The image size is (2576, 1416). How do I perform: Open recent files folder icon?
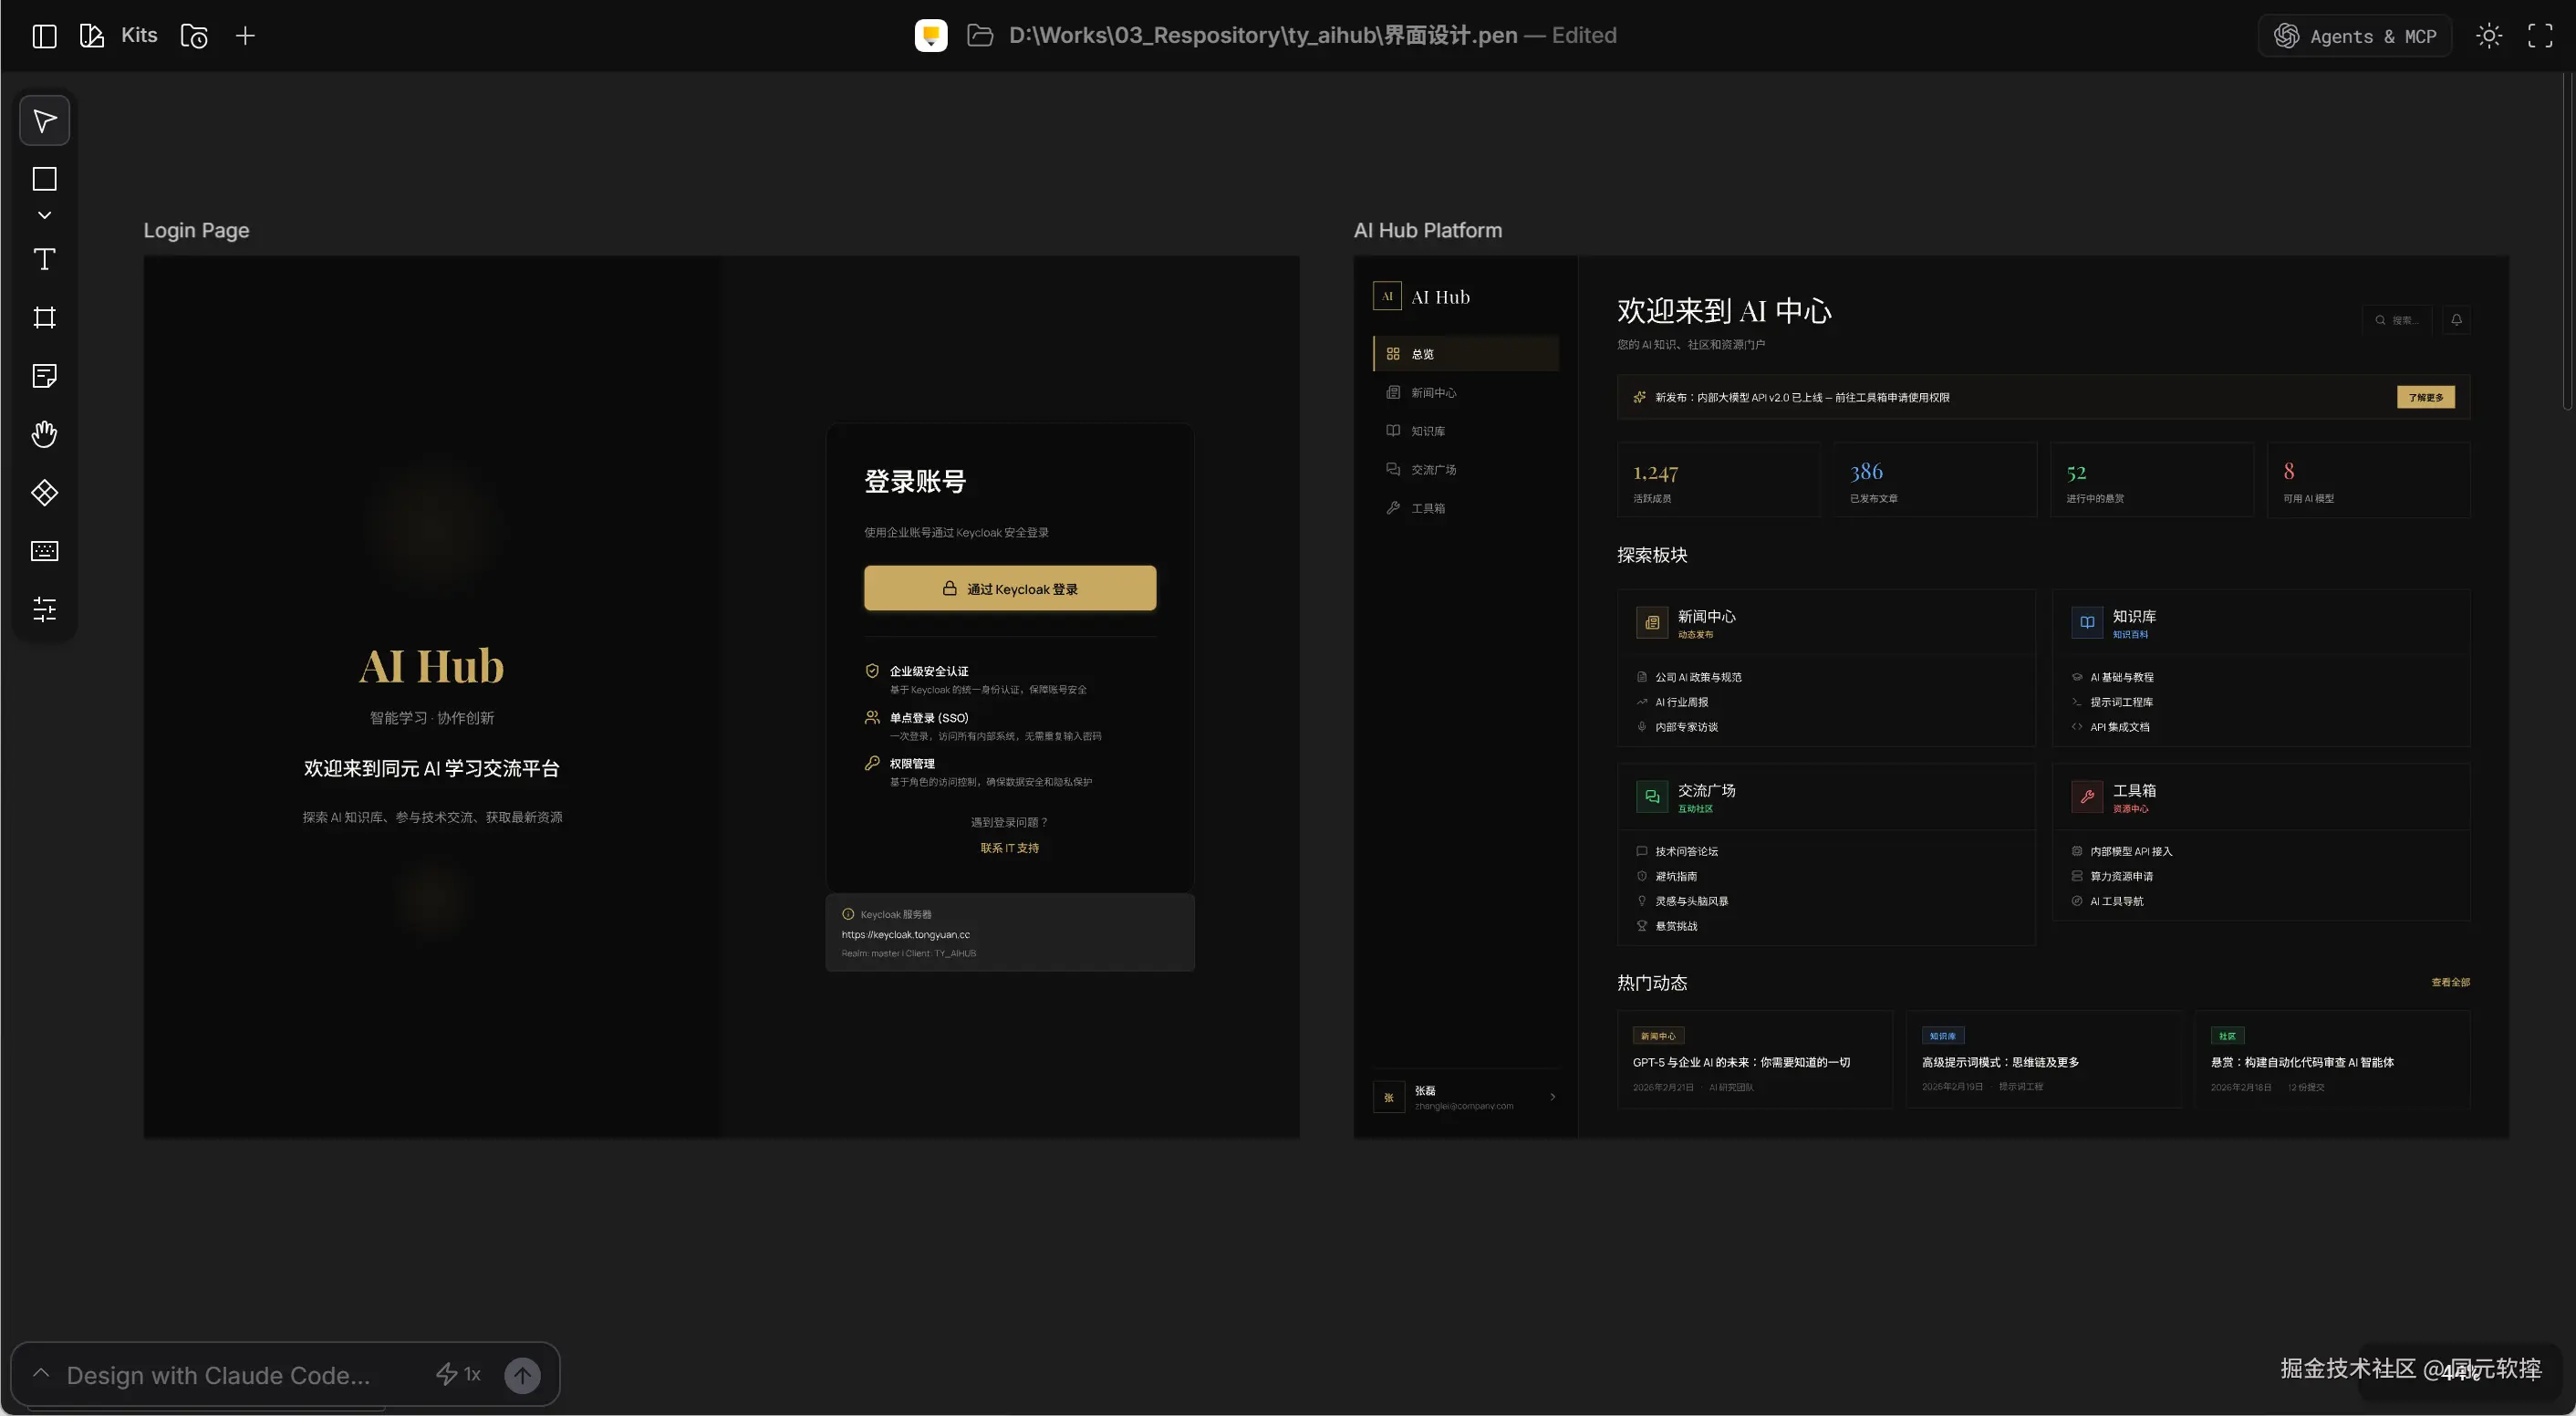pyautogui.click(x=194, y=36)
